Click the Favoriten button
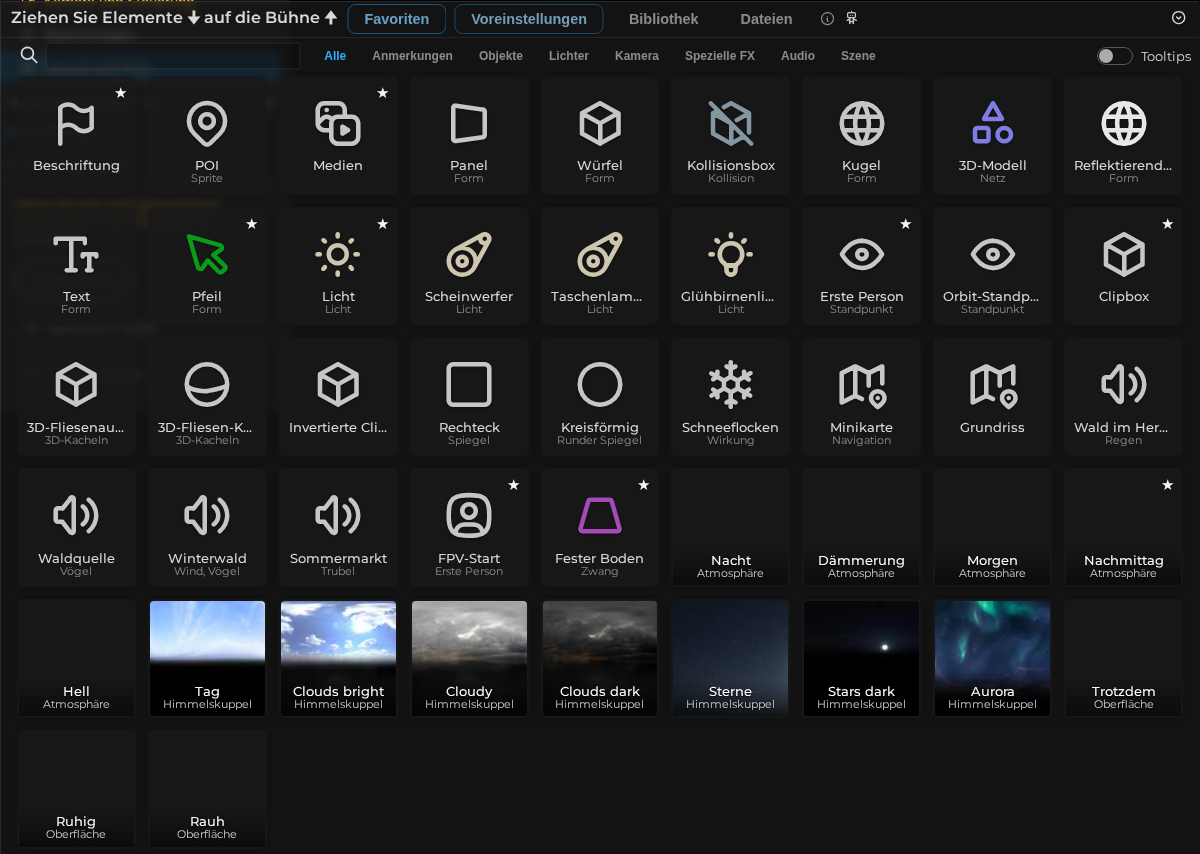Viewport: 1200px width, 854px height. tap(397, 19)
